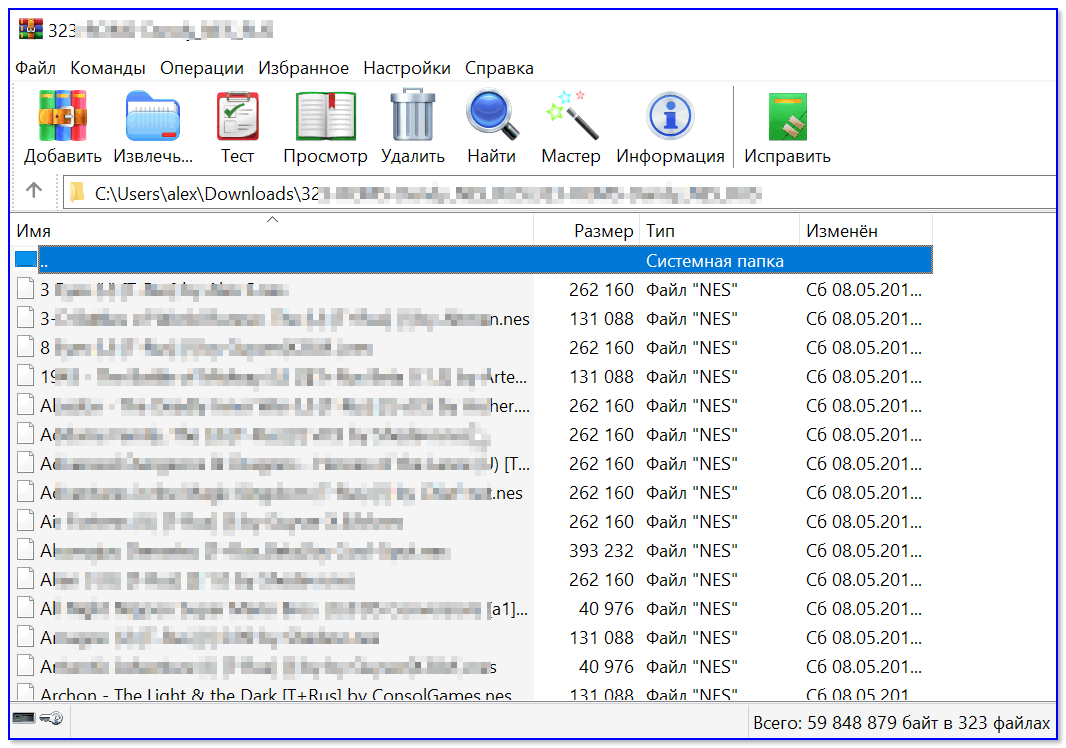The image size is (1066, 748).
Task: Sort files by Имя column header
Action: (270, 231)
